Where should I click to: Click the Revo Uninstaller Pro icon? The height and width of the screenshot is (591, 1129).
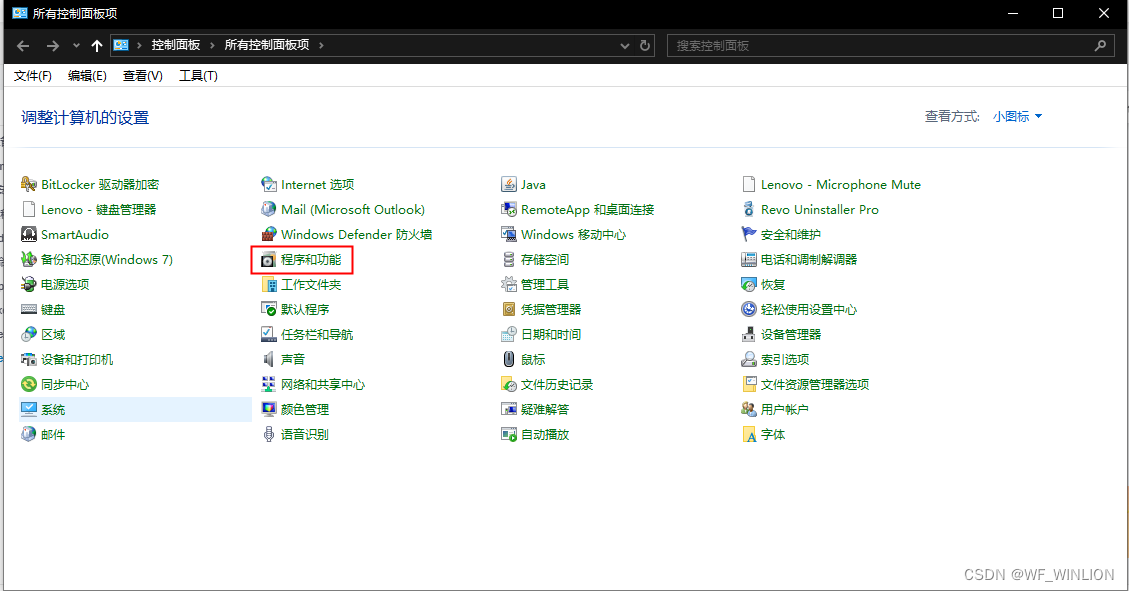click(x=749, y=209)
